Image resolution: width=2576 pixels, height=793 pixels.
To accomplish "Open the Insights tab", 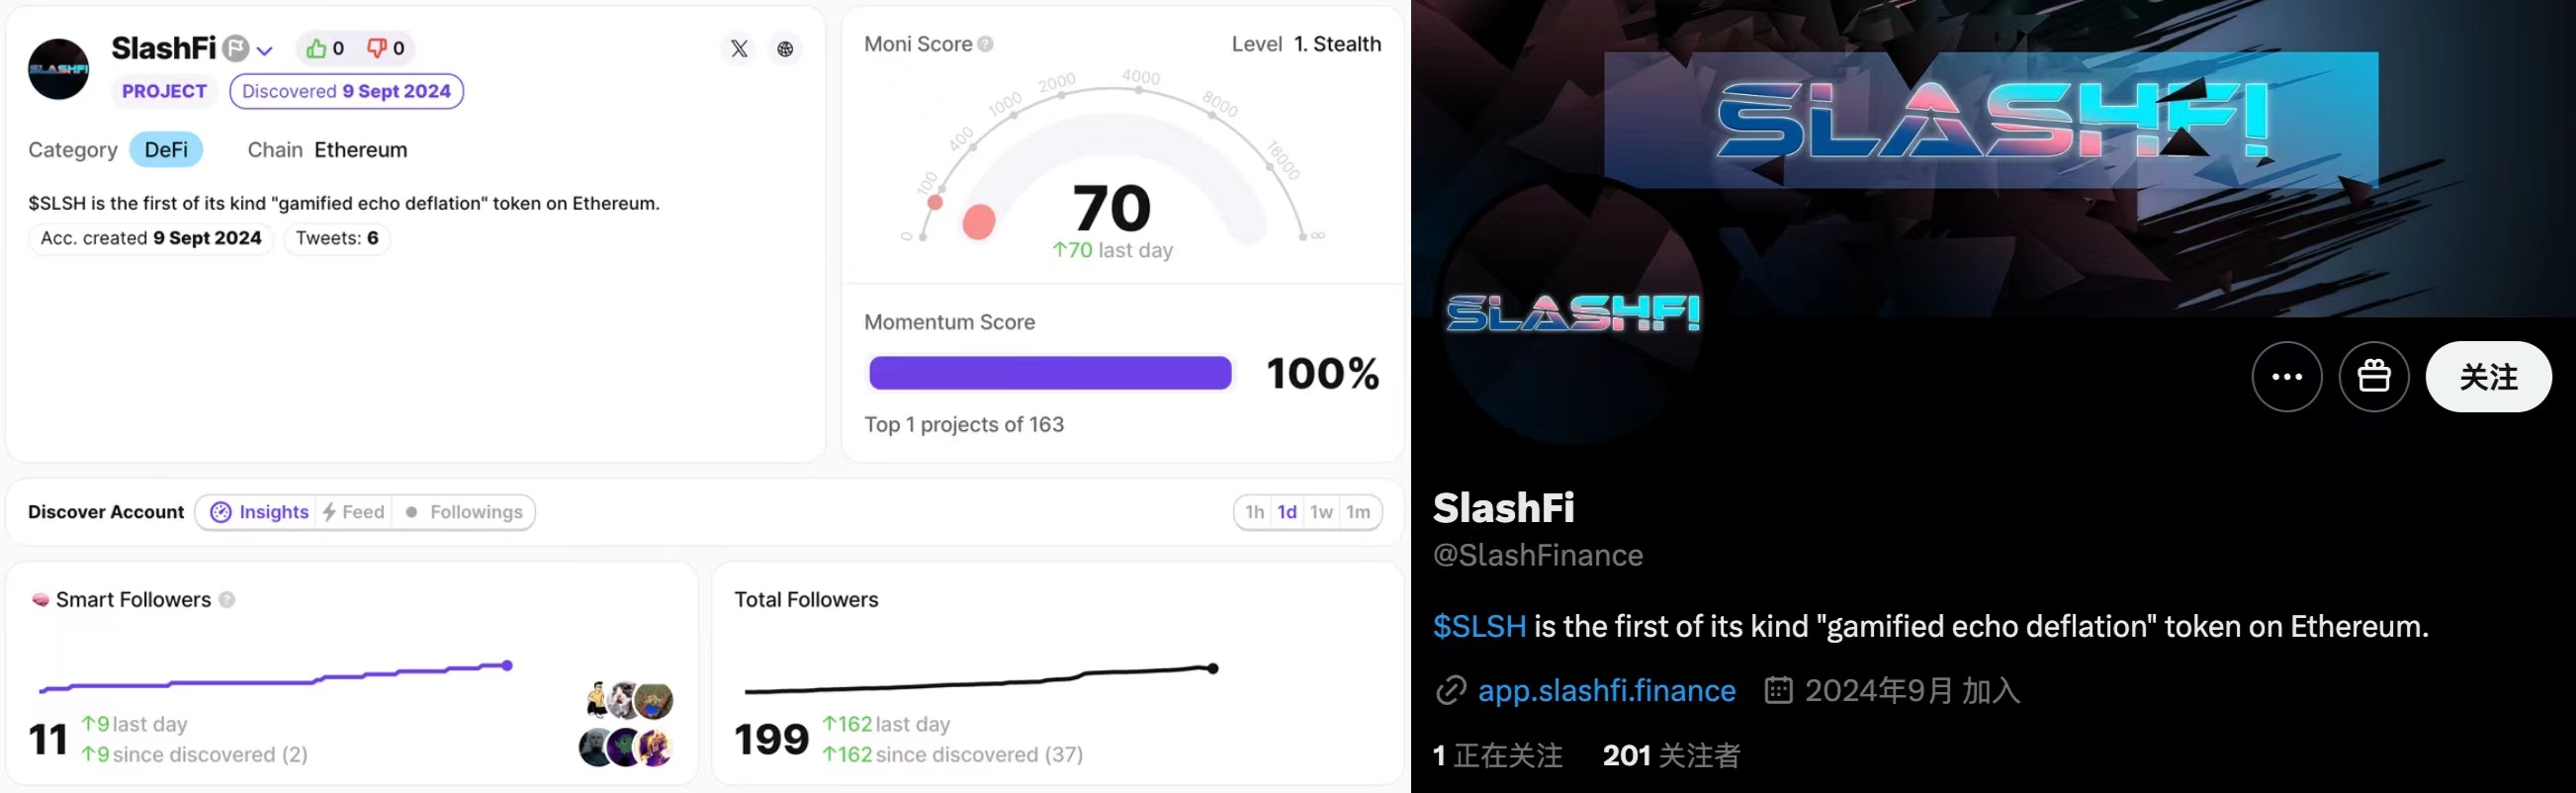I will (x=259, y=512).
